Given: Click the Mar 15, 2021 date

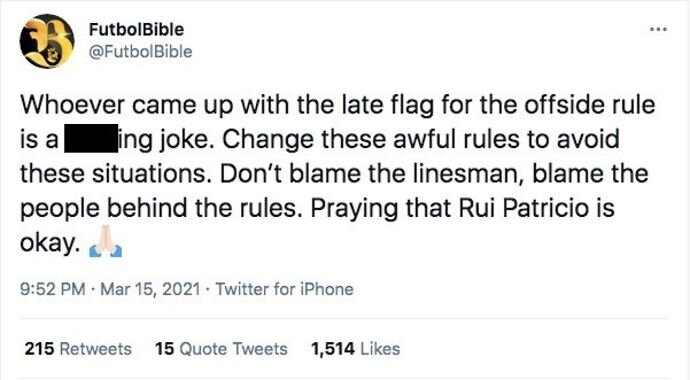Looking at the screenshot, I should point(150,289).
